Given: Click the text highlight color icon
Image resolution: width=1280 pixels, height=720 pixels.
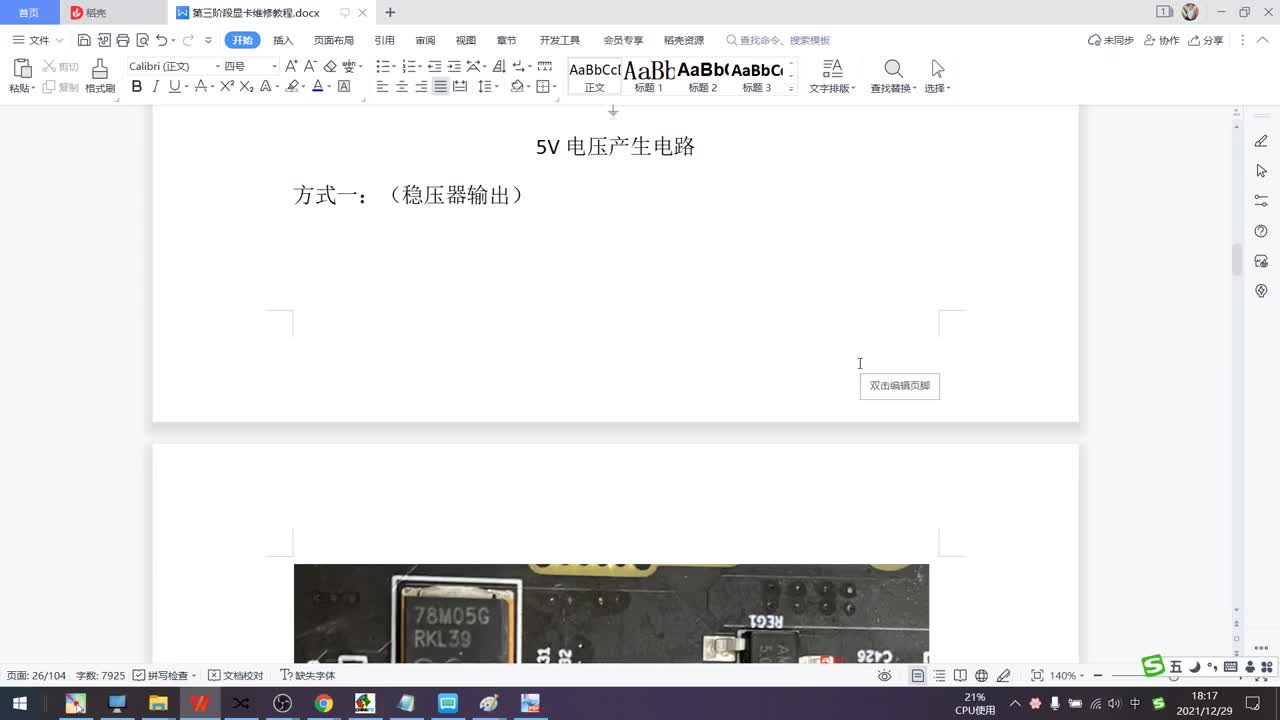Looking at the screenshot, I should click(x=292, y=87).
